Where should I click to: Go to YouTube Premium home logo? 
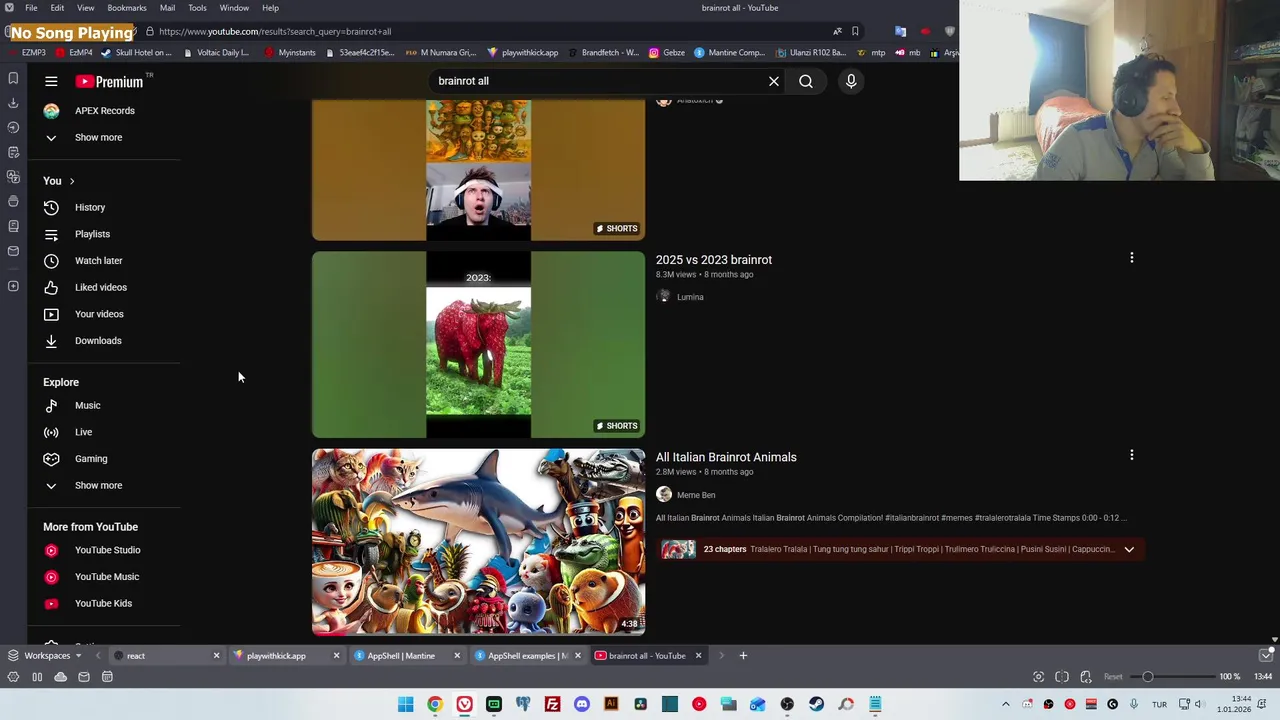[x=109, y=82]
